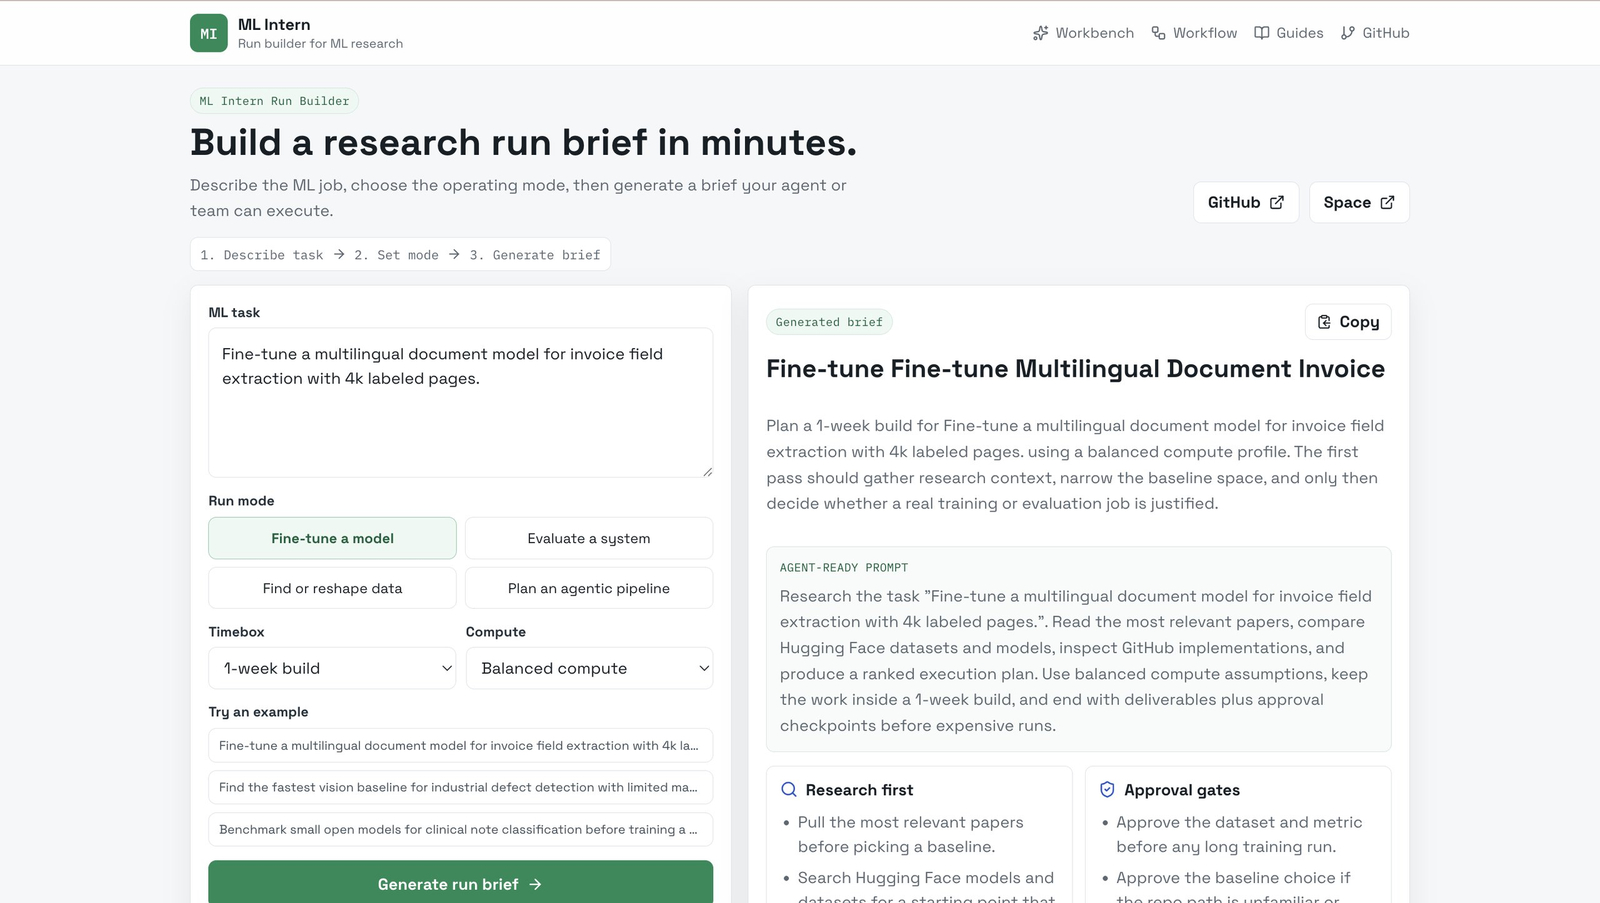Click the GitHub branch icon in navbar
This screenshot has width=1600, height=903.
[1348, 33]
